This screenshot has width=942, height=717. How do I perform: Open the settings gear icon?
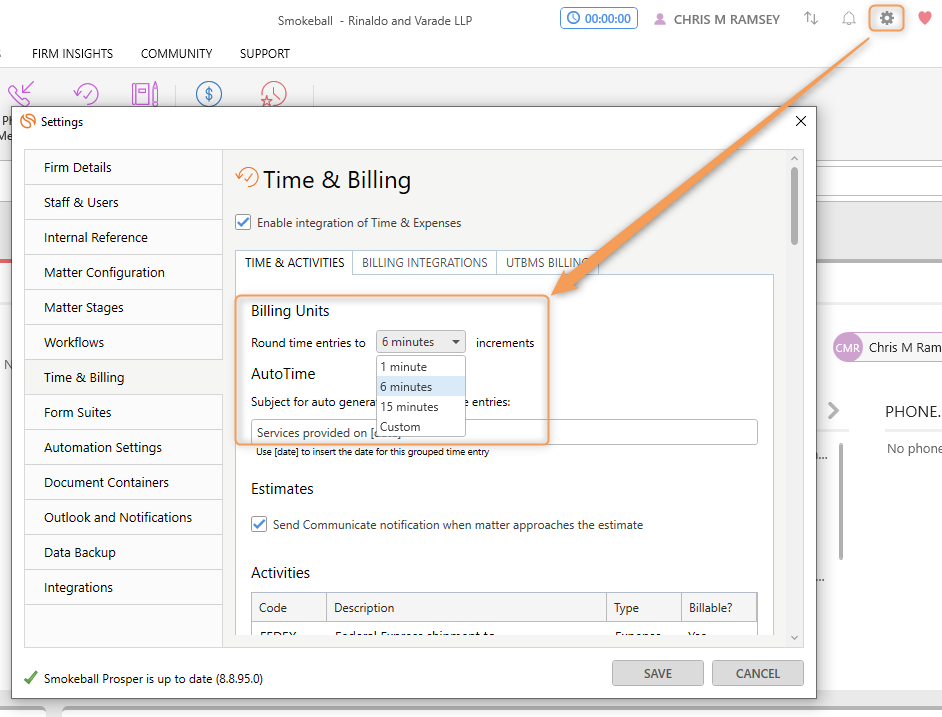(886, 19)
